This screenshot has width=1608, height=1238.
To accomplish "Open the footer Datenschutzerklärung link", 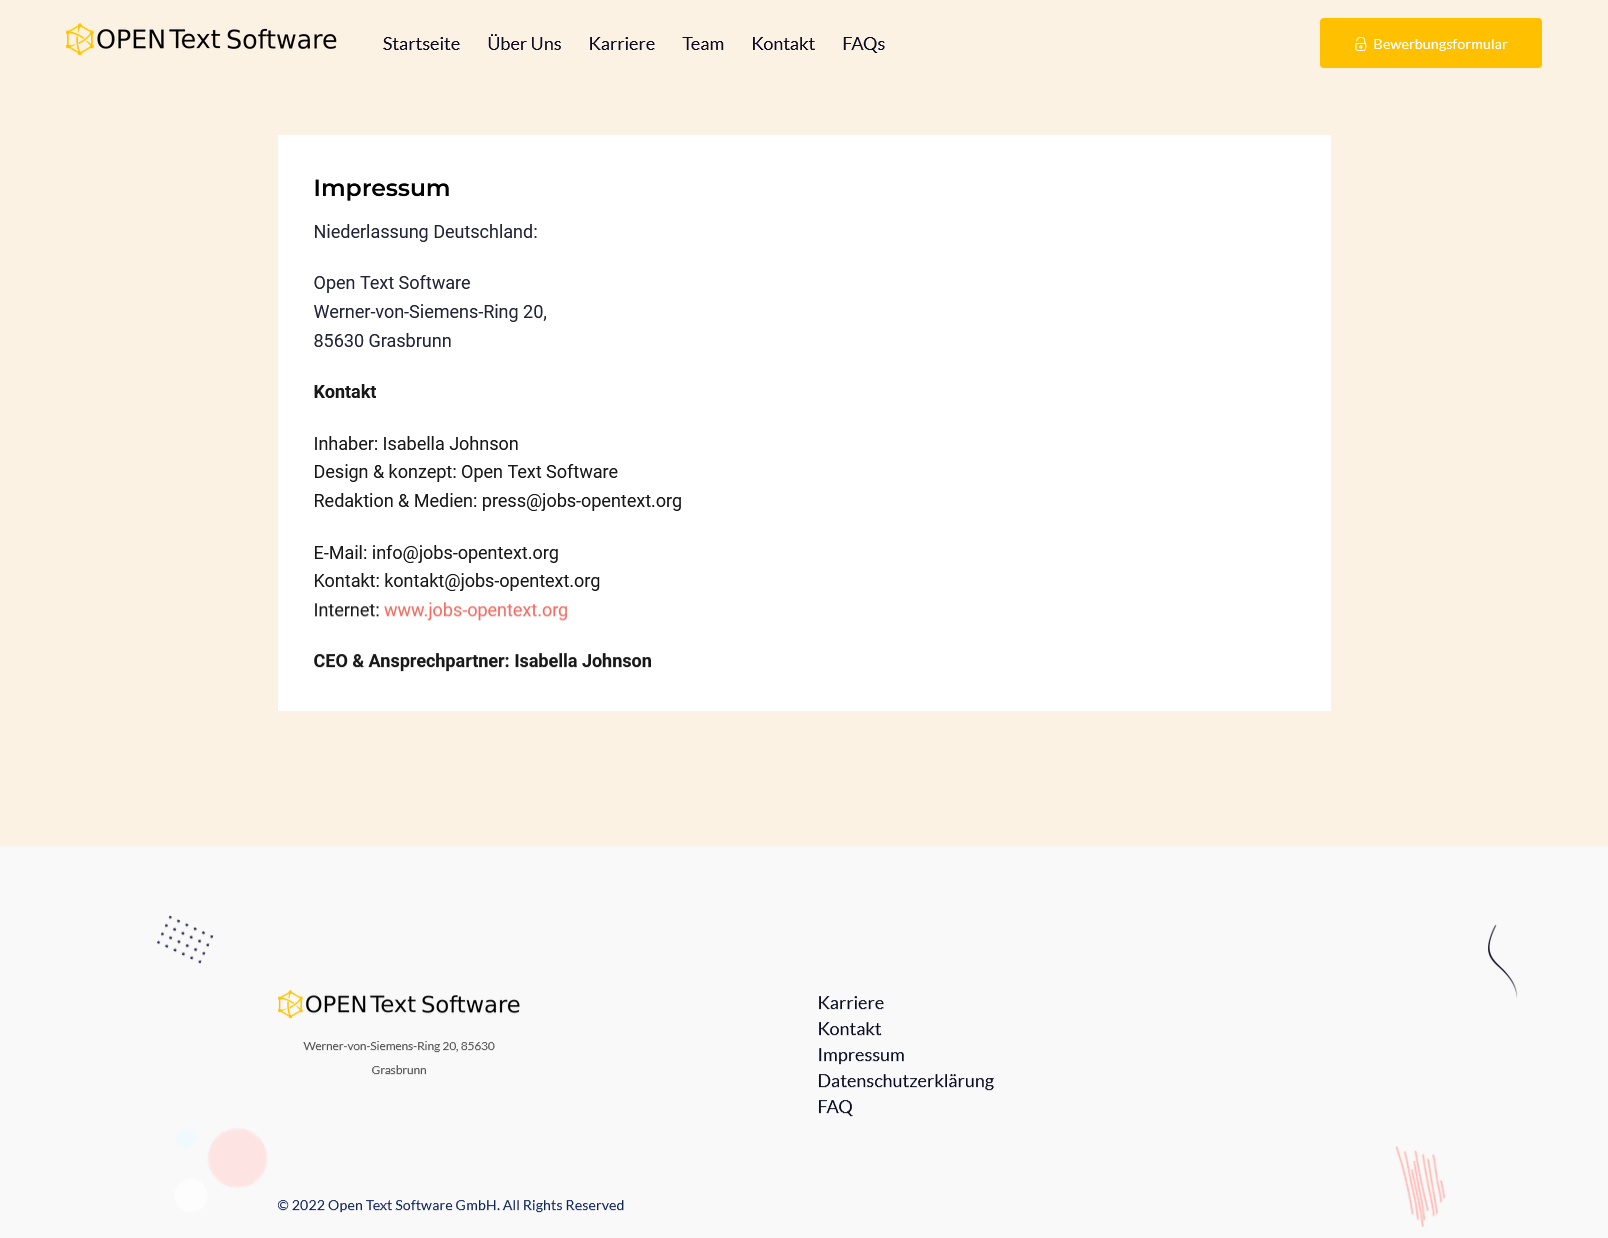I will (x=906, y=1081).
